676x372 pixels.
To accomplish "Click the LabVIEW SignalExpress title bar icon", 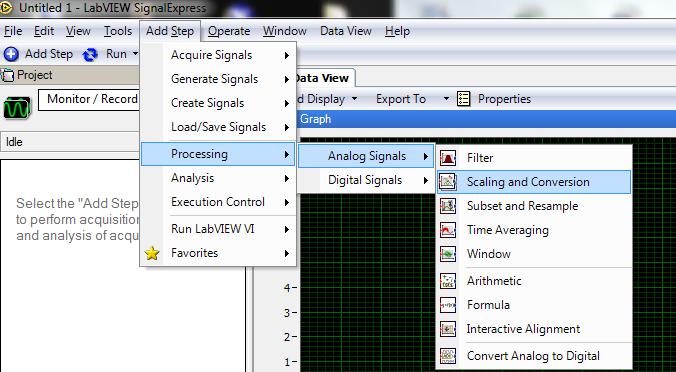I will coord(6,7).
